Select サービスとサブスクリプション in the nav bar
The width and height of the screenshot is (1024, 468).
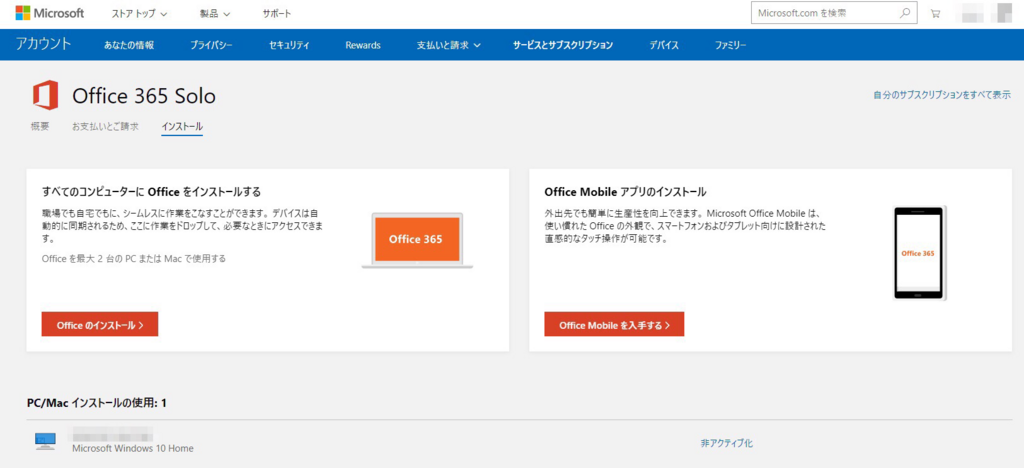[x=563, y=45]
